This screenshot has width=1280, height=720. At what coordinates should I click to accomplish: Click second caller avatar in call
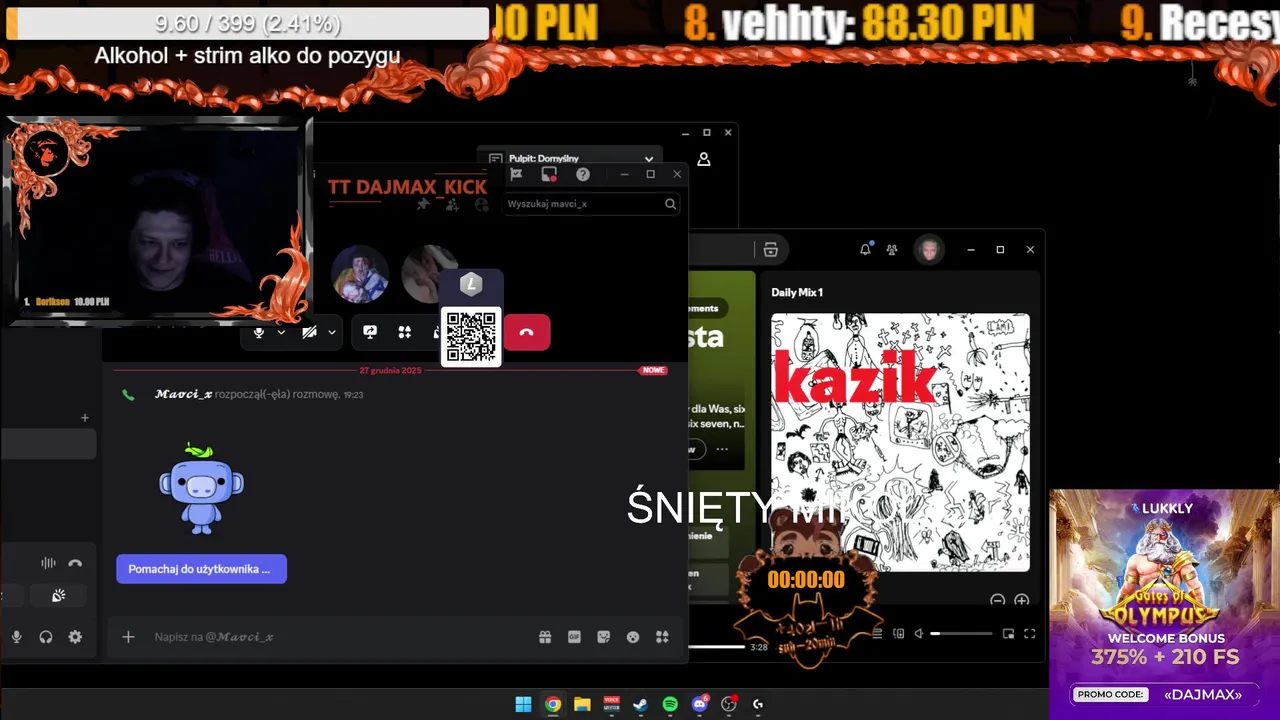pyautogui.click(x=429, y=274)
